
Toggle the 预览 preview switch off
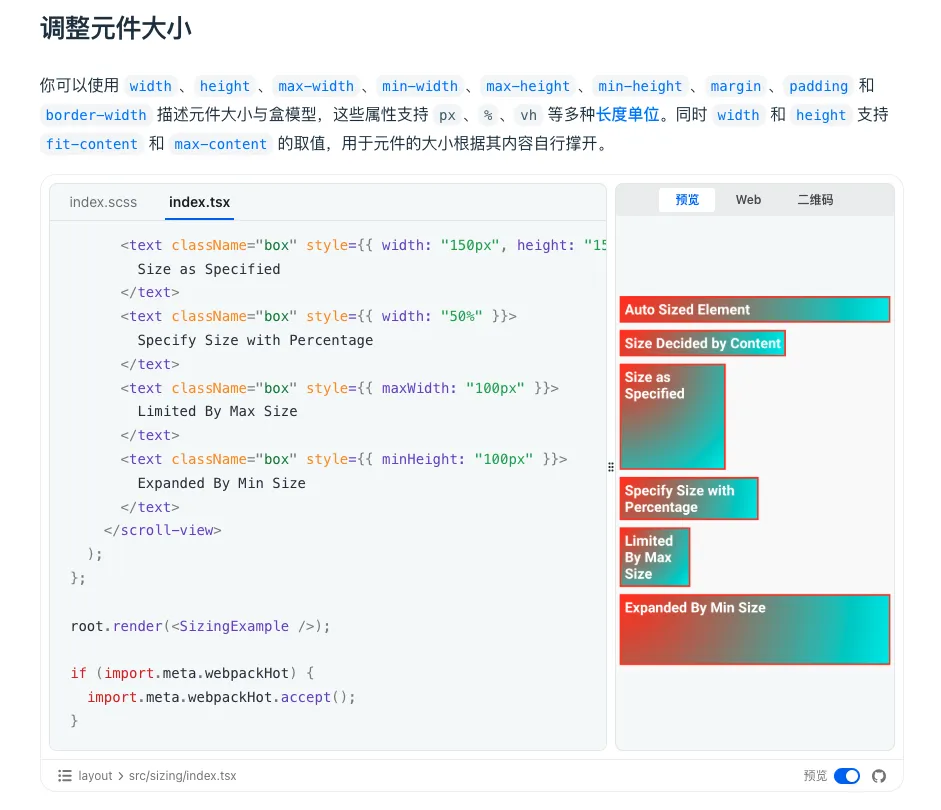[847, 776]
